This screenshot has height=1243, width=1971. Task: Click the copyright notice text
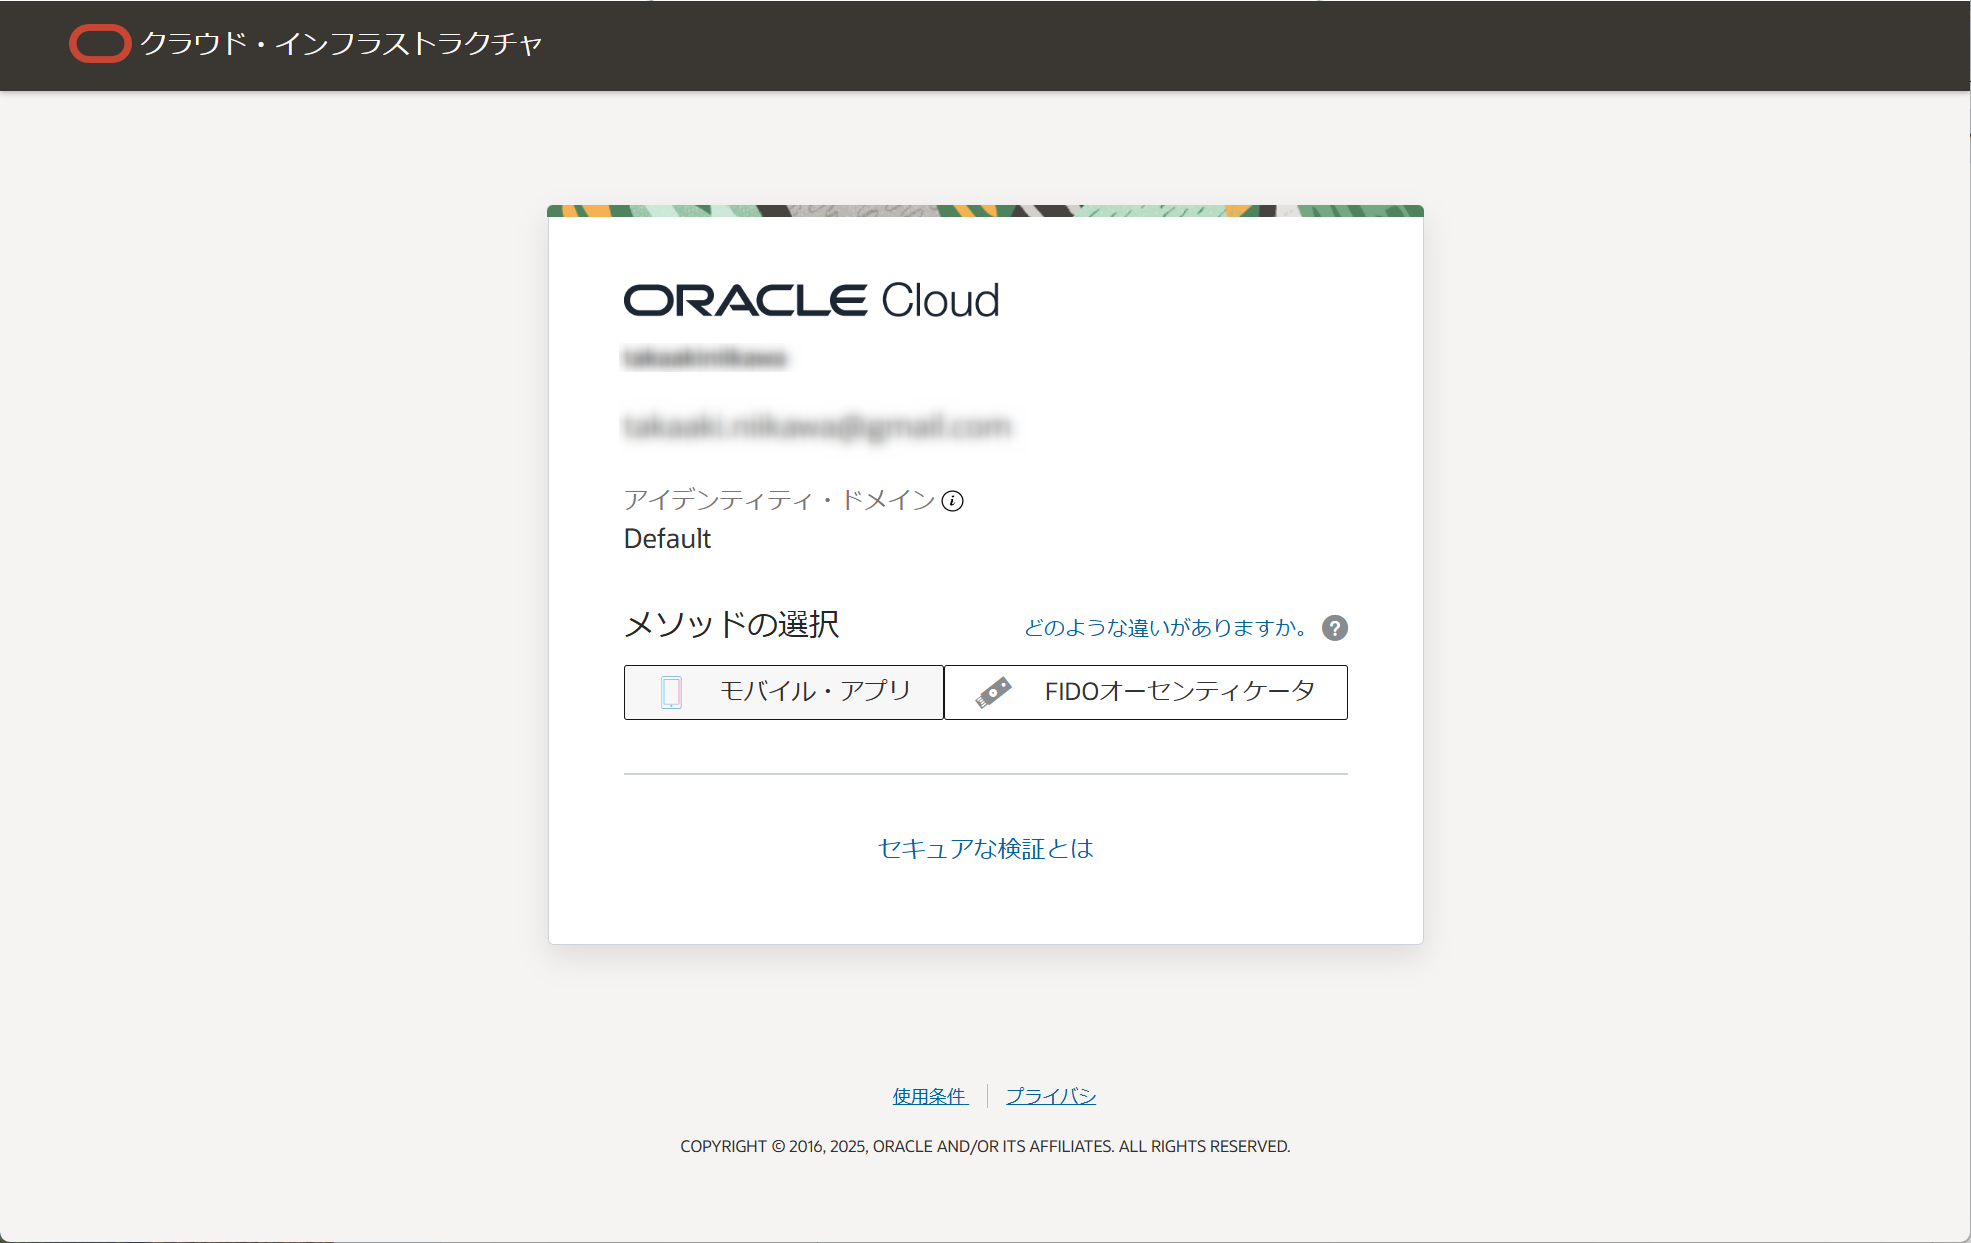pos(985,1146)
